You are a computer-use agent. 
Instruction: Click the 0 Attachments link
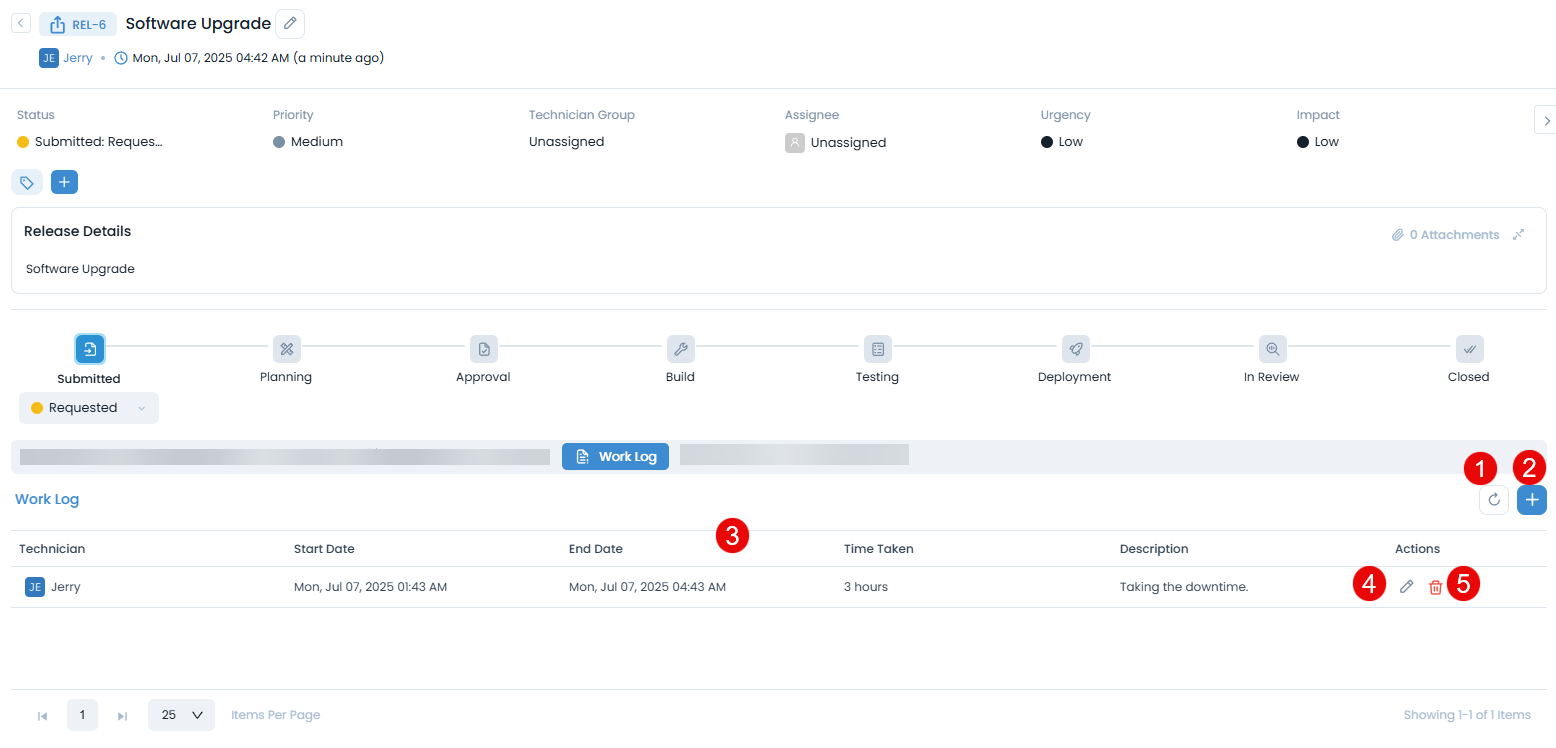pos(1445,235)
